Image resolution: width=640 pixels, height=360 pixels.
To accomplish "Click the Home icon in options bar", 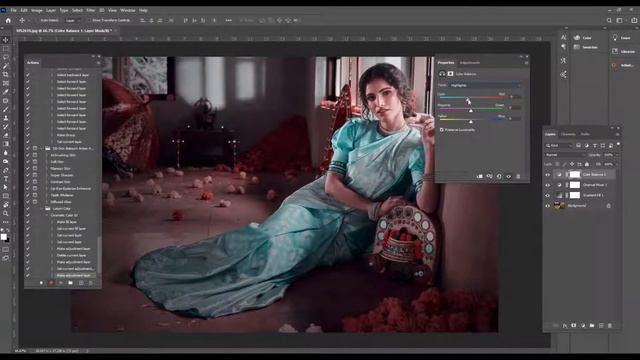I will point(8,20).
